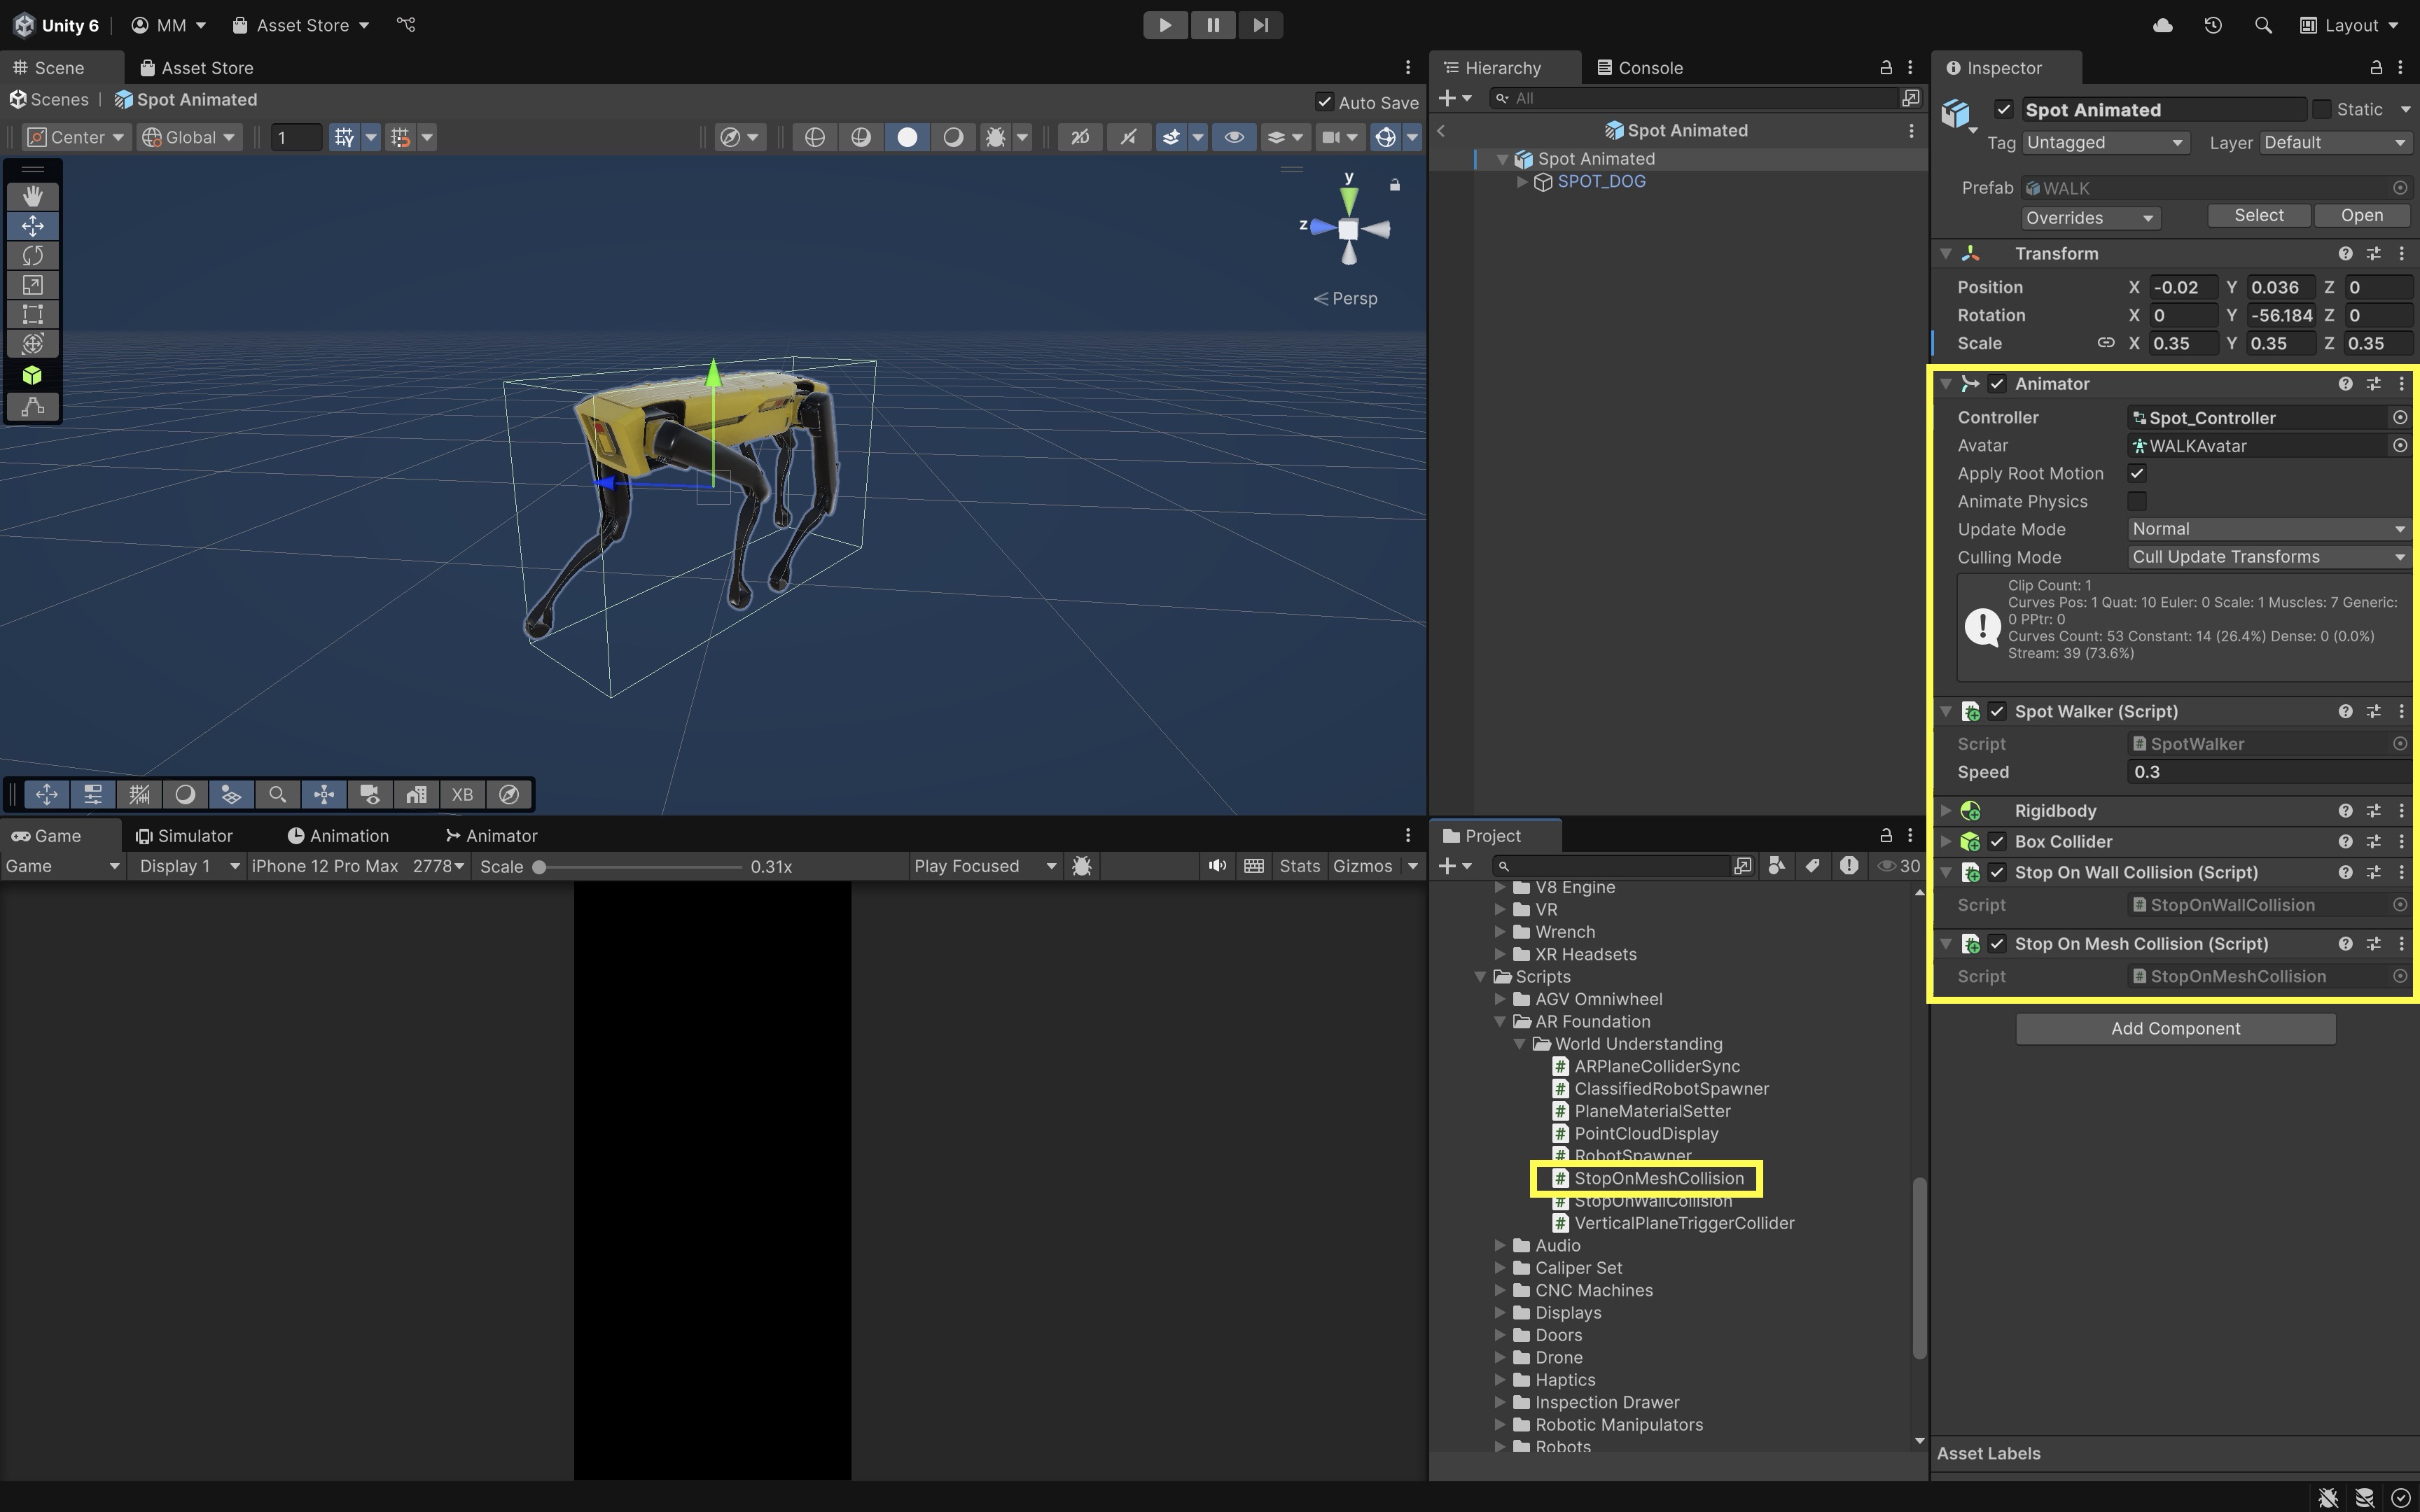Click the Pause button
Screen dimensions: 2420x1512
point(1212,25)
